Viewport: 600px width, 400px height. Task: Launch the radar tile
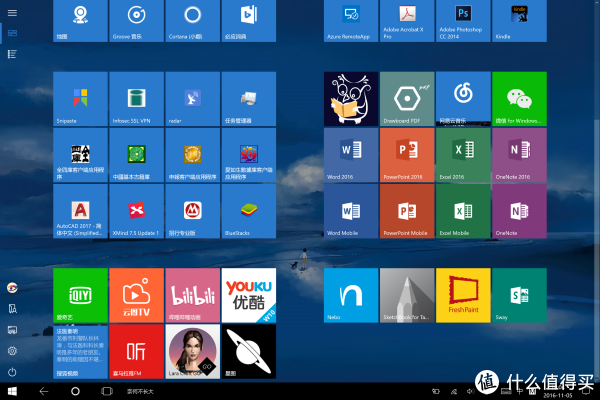(x=192, y=99)
